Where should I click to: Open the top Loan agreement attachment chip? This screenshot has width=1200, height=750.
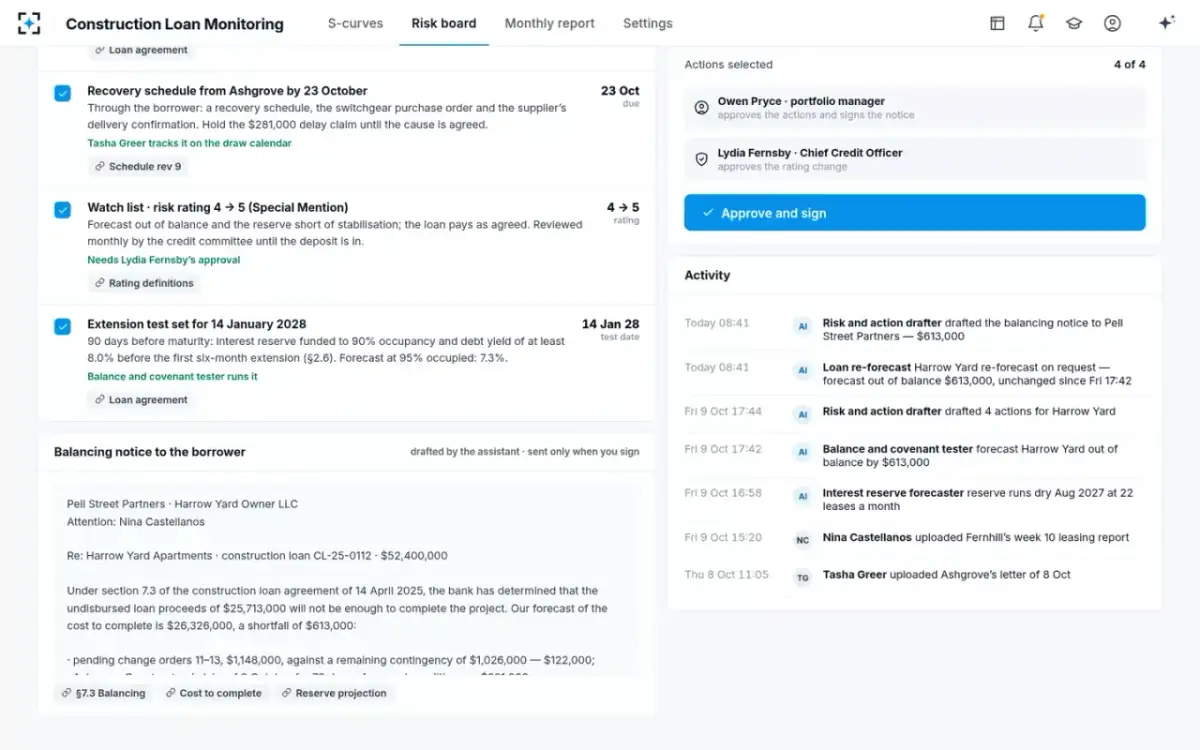pyautogui.click(x=141, y=50)
